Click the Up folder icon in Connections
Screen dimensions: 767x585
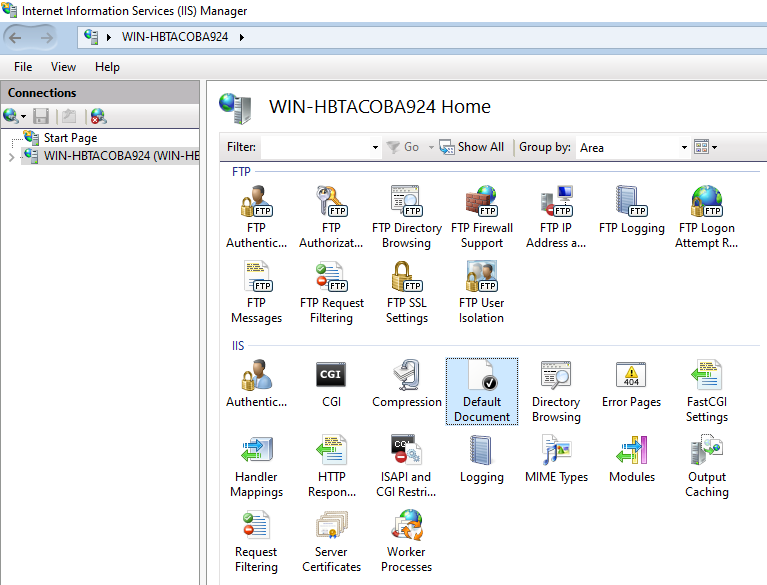[x=69, y=116]
